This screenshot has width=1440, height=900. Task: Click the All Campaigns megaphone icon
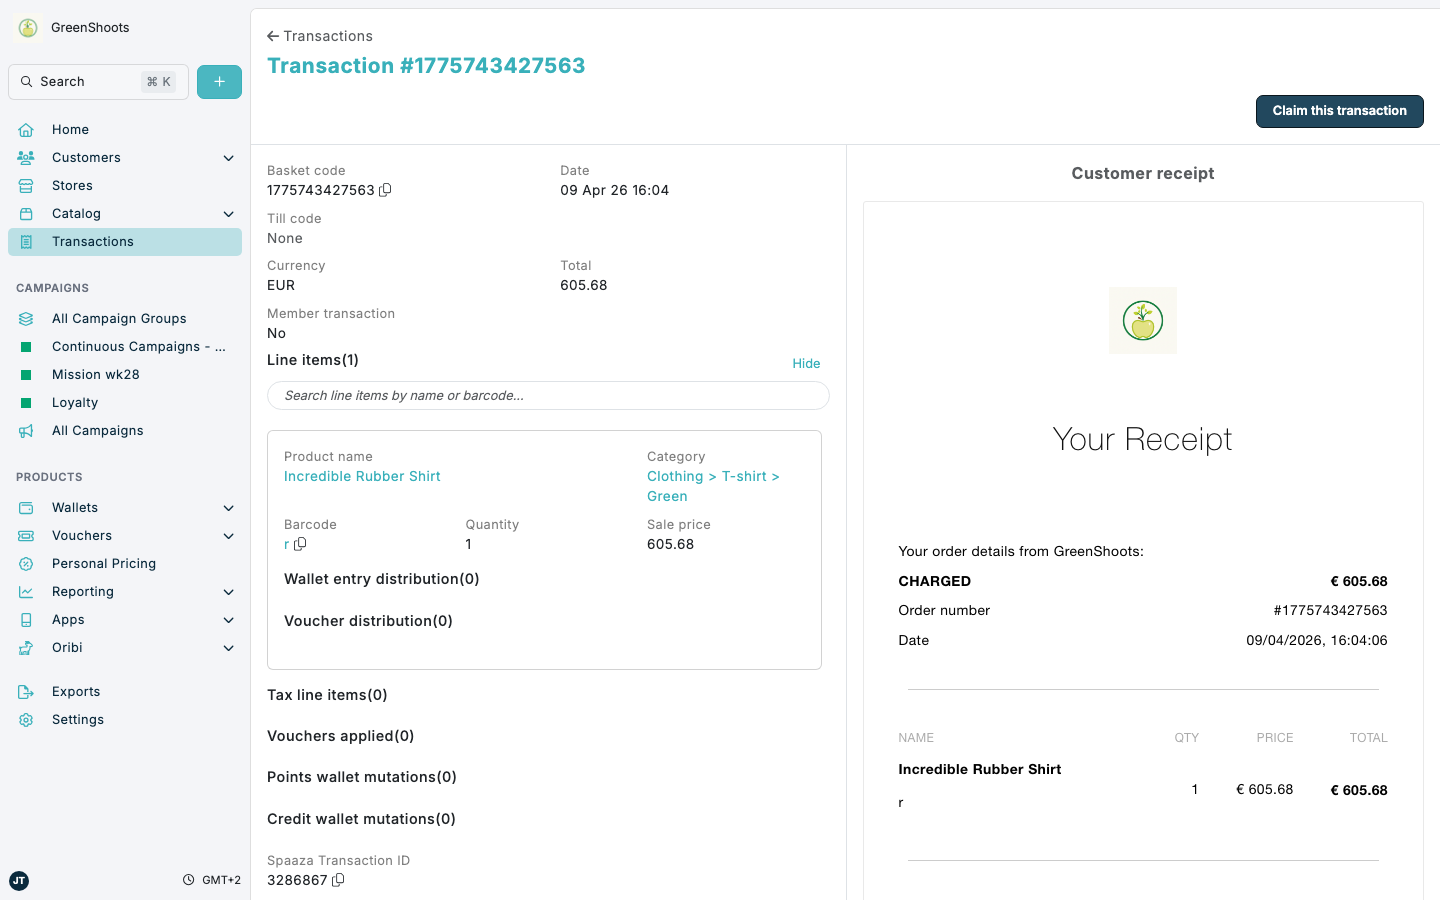click(26, 430)
